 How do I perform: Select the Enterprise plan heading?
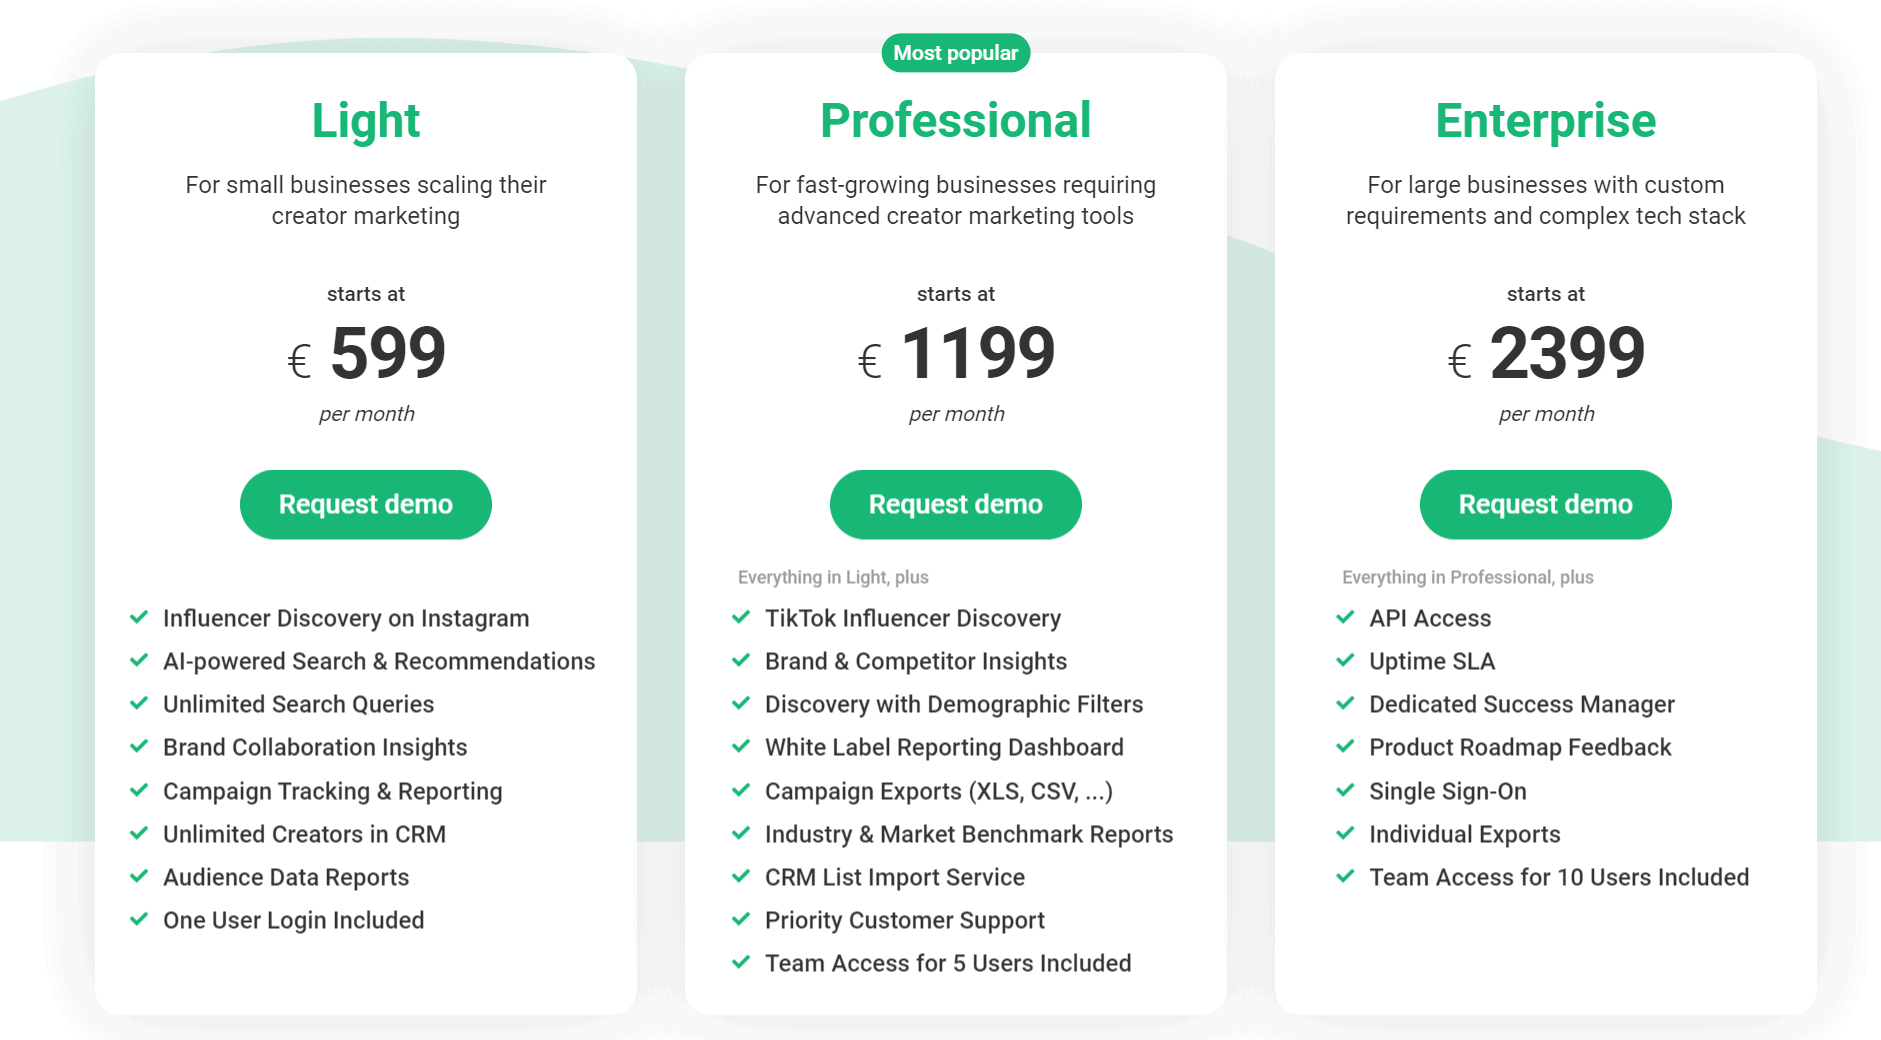[1545, 121]
